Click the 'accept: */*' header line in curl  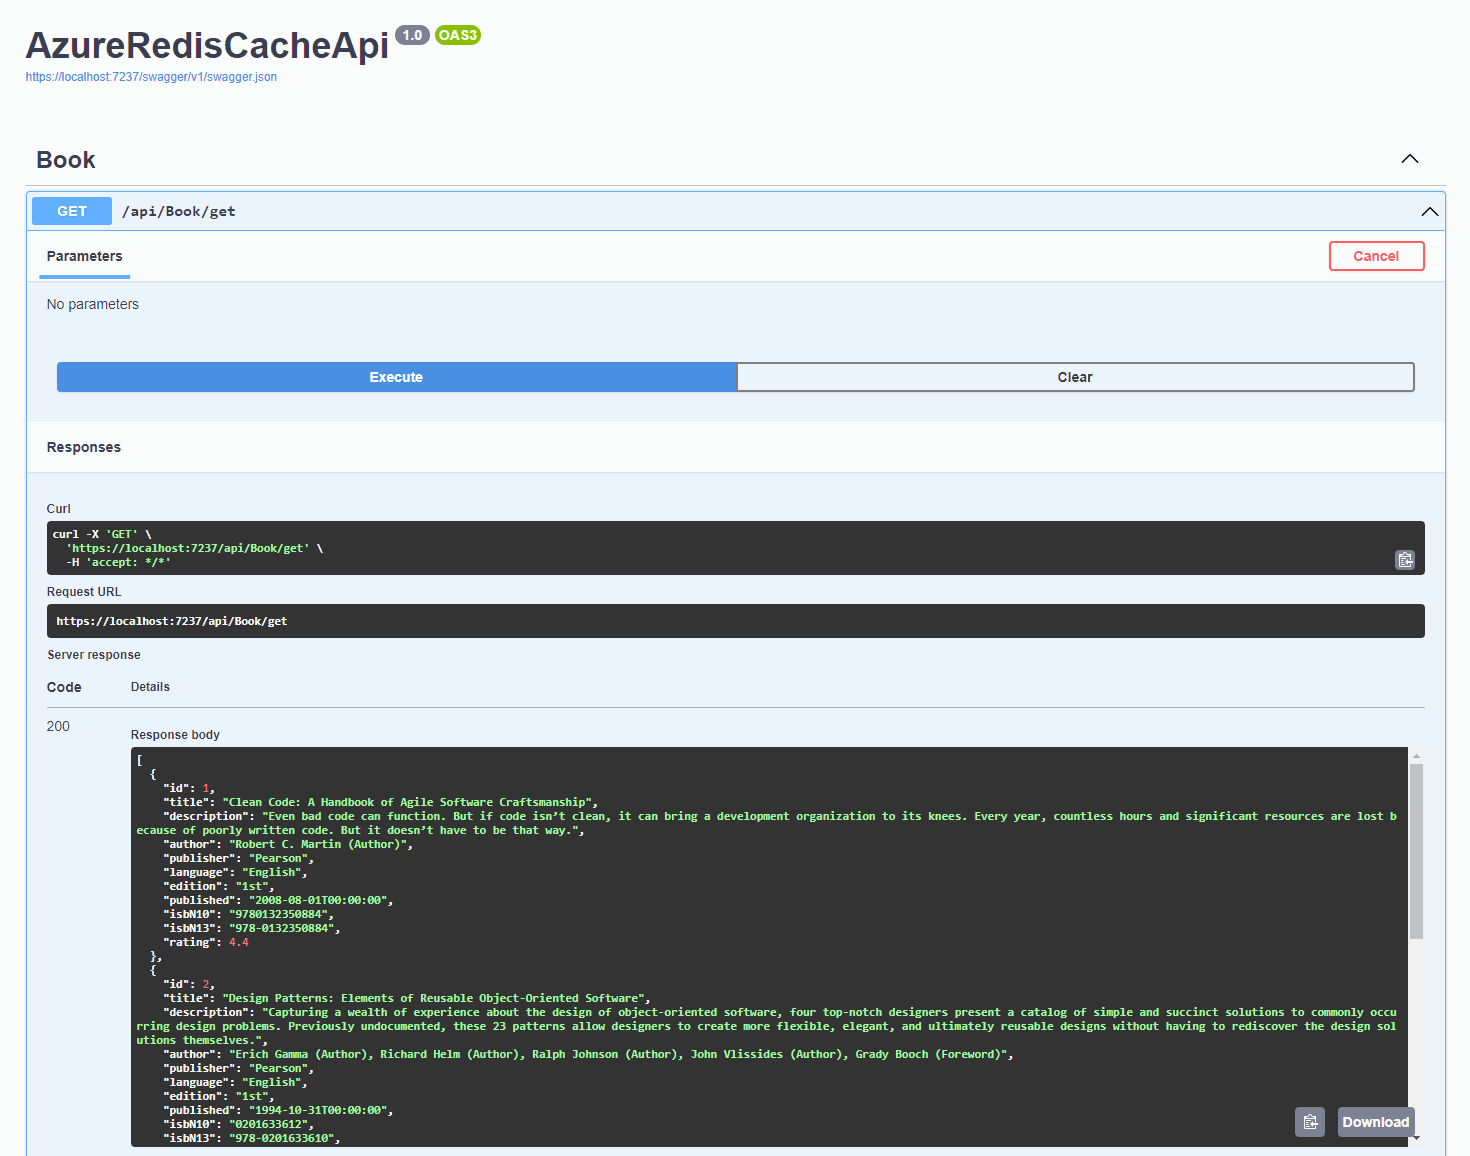[118, 562]
